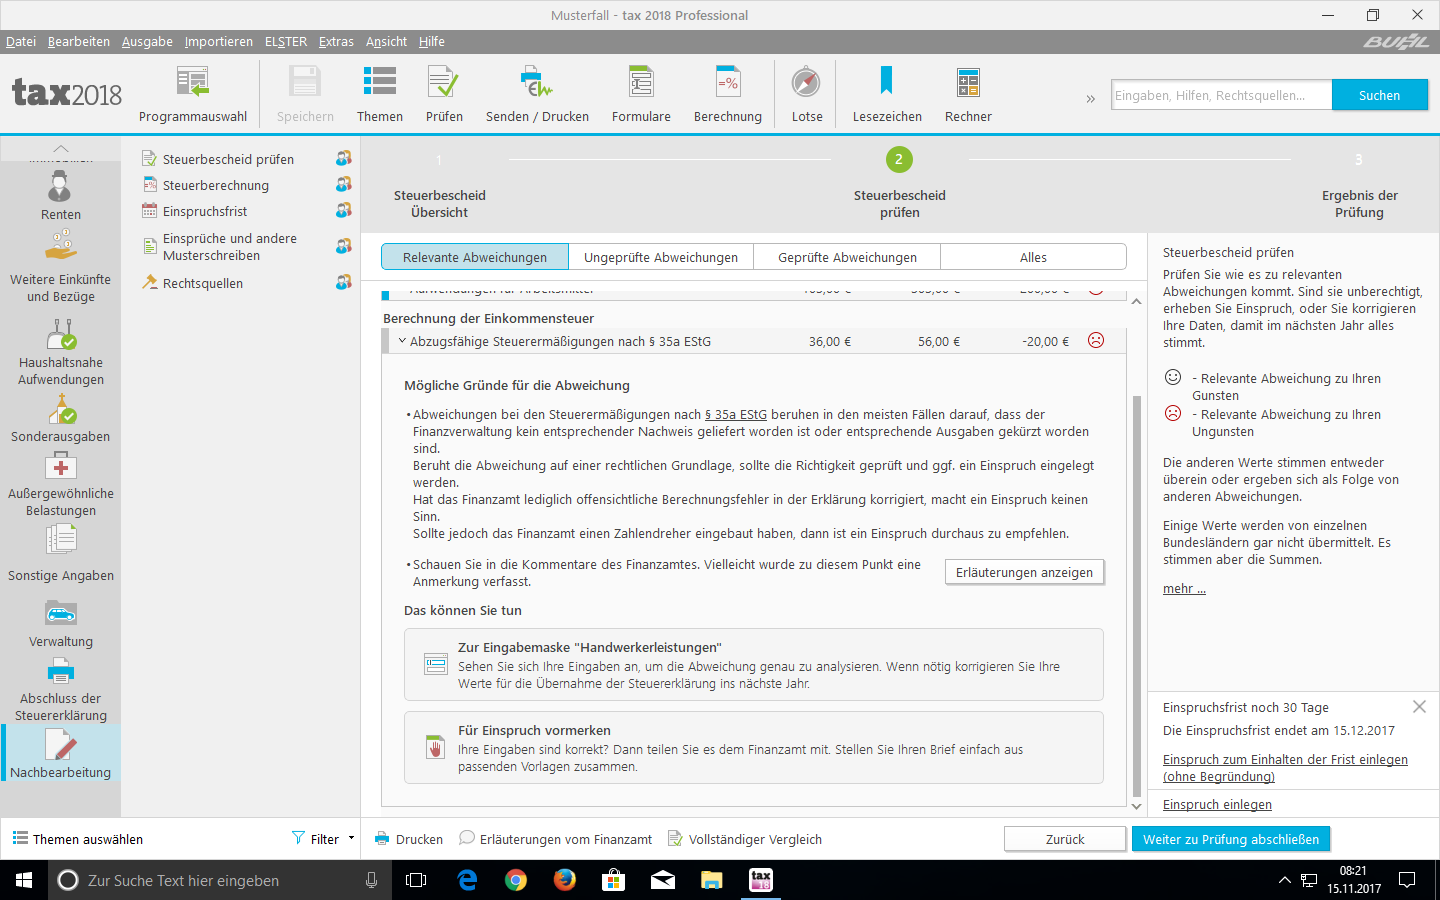Open Erläuterungen vom Finanzamt
Image resolution: width=1440 pixels, height=900 pixels.
(x=556, y=839)
